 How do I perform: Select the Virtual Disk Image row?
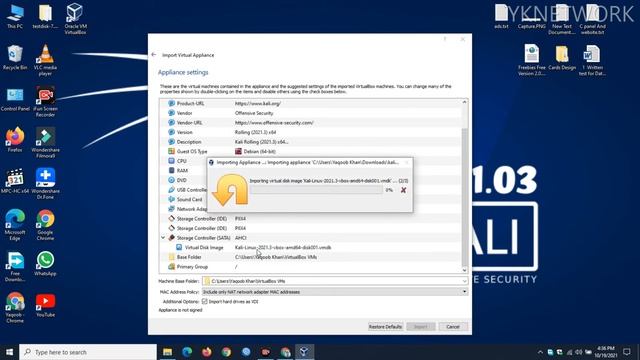(x=310, y=247)
